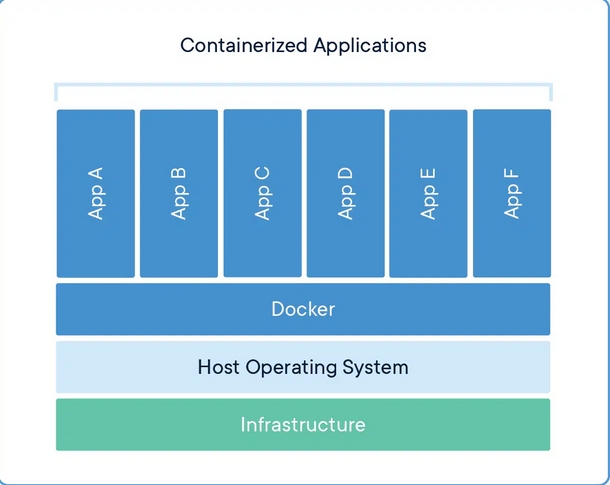Screen dimensions: 610x485
Task: Click the empty area left of the title
Action: pyautogui.click(x=90, y=46)
